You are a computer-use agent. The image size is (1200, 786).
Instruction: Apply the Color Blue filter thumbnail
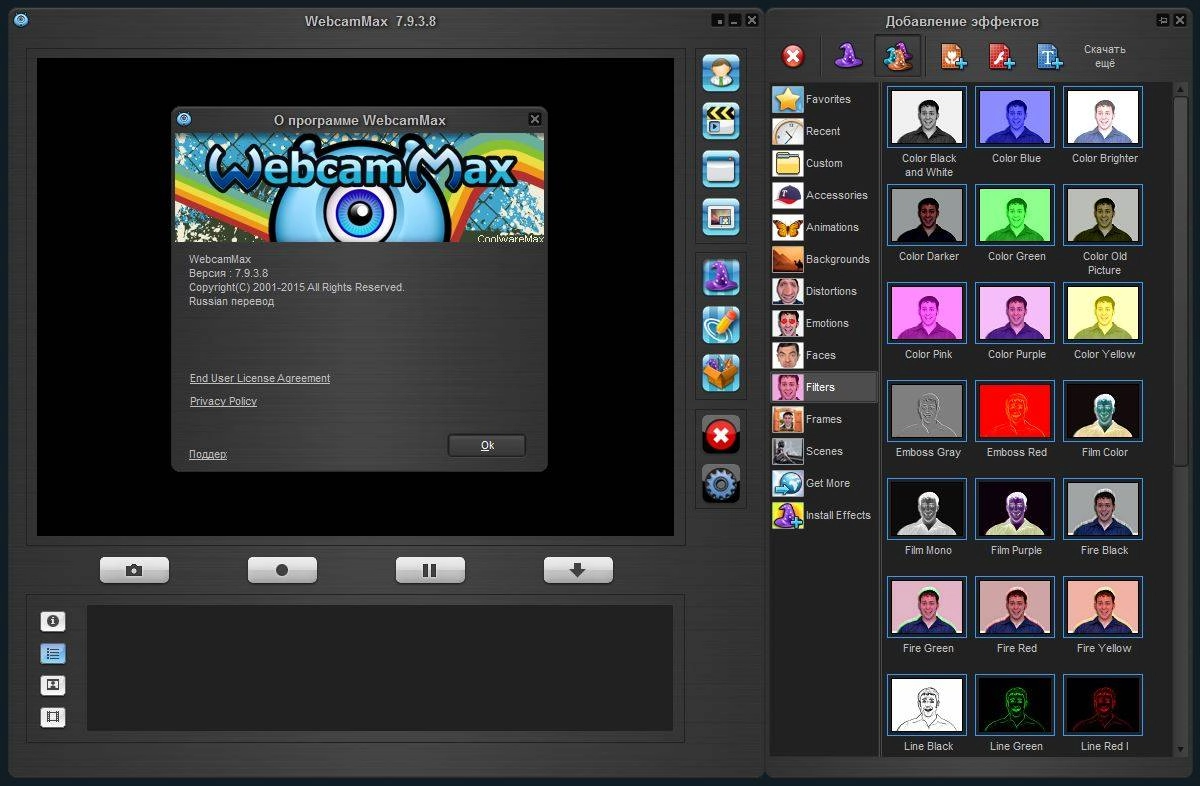[1016, 117]
